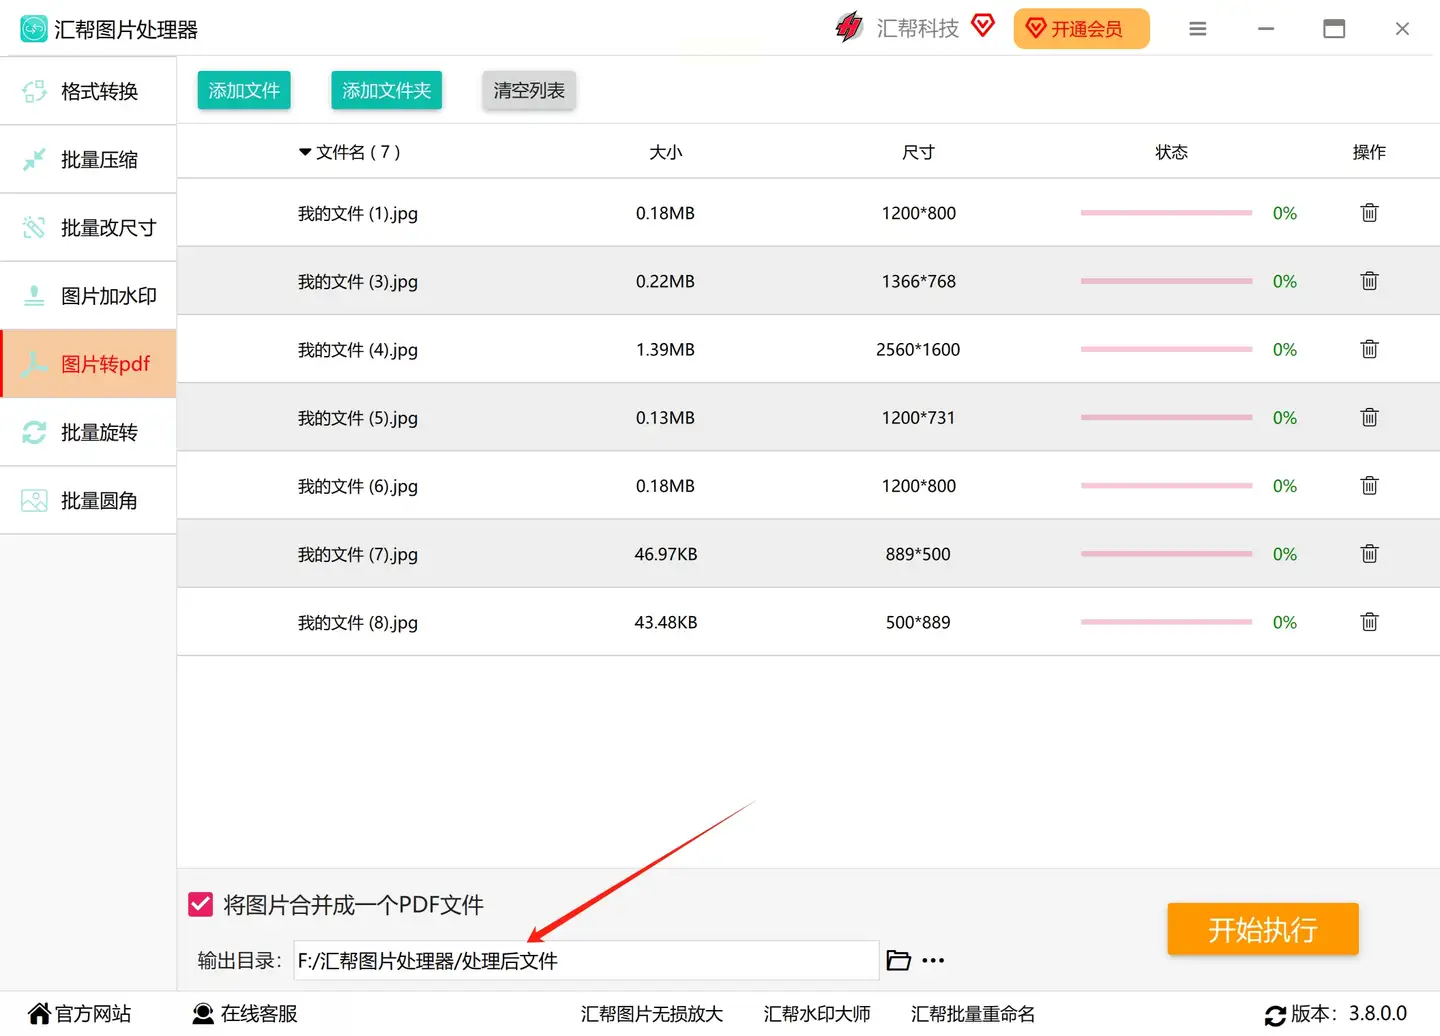Click progress bar of 我的文件 (4).jpg
This screenshot has height=1036, width=1440.
point(1166,349)
